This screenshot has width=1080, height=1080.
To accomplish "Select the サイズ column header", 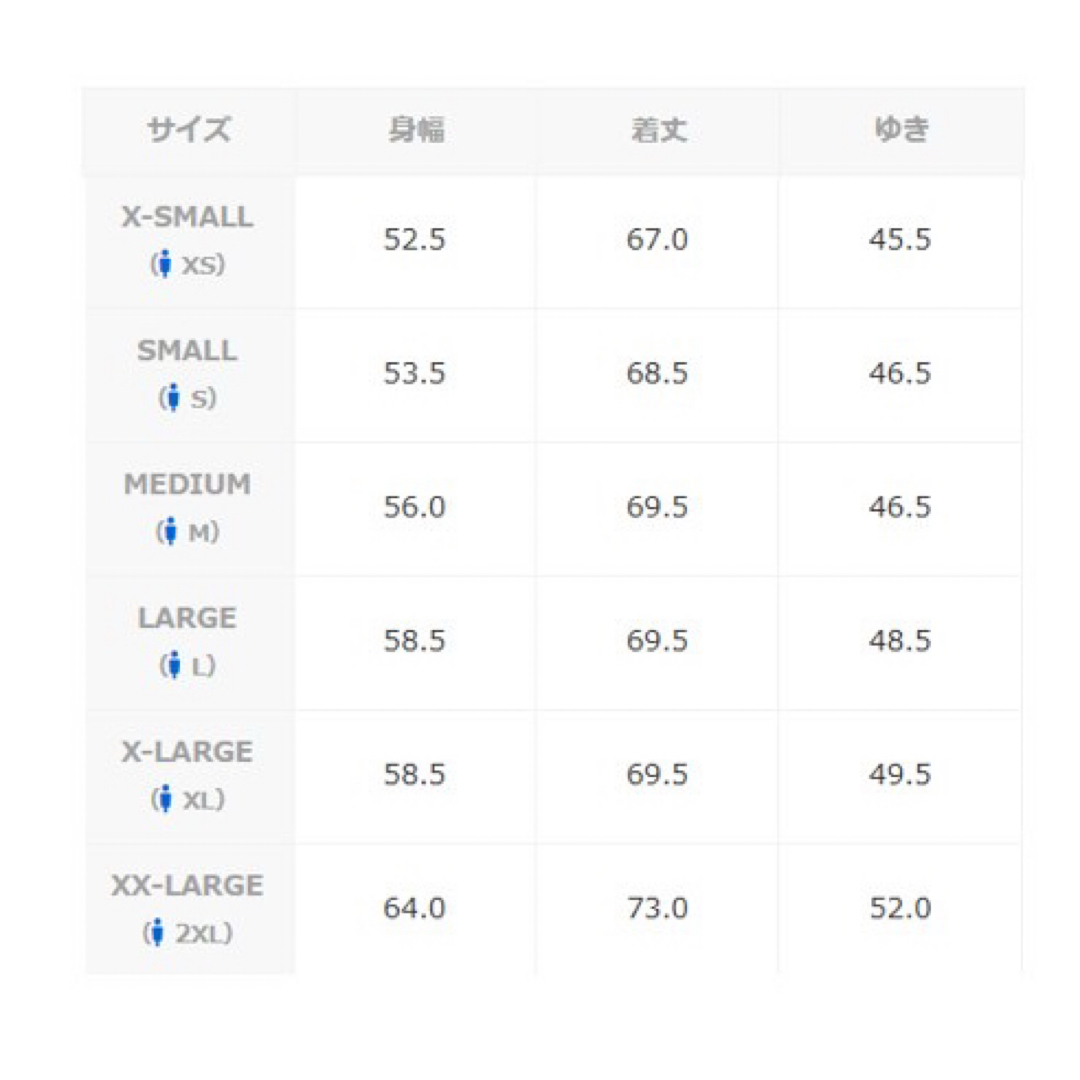I will [x=189, y=130].
